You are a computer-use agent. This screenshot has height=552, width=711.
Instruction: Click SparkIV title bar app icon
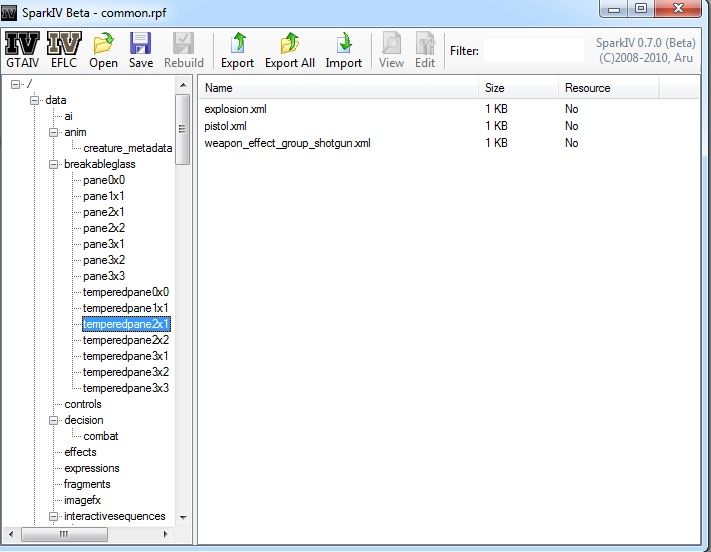point(9,12)
